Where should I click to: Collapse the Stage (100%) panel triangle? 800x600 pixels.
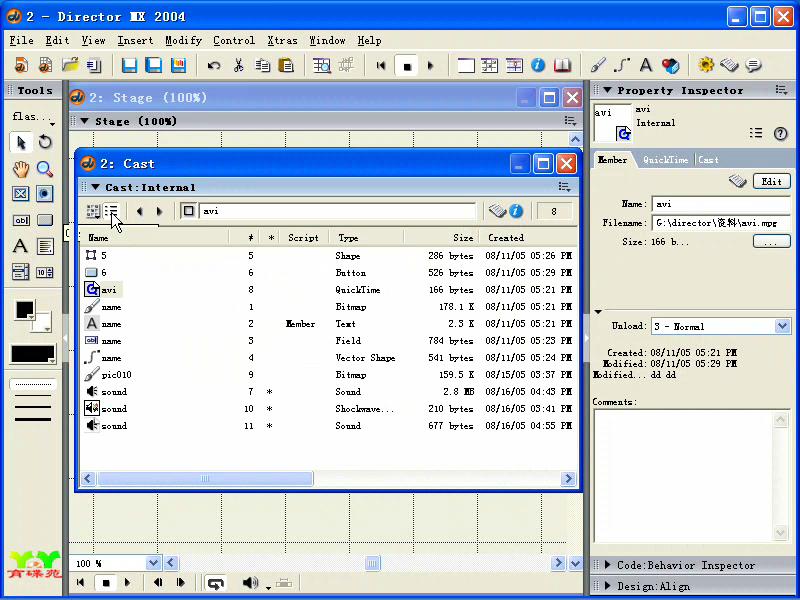tap(85, 121)
